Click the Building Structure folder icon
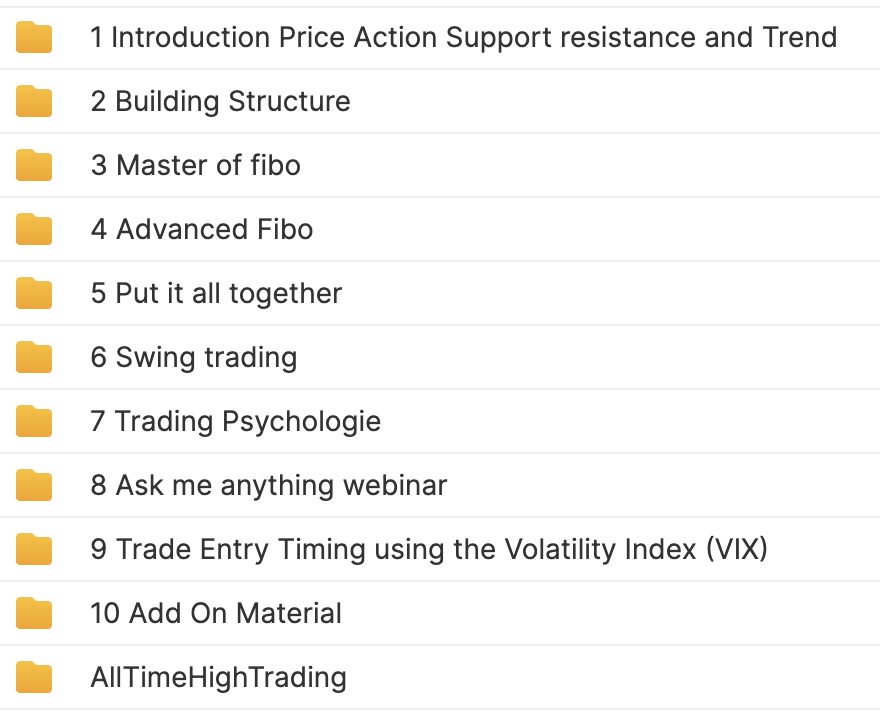Image resolution: width=880 pixels, height=714 pixels. point(34,101)
